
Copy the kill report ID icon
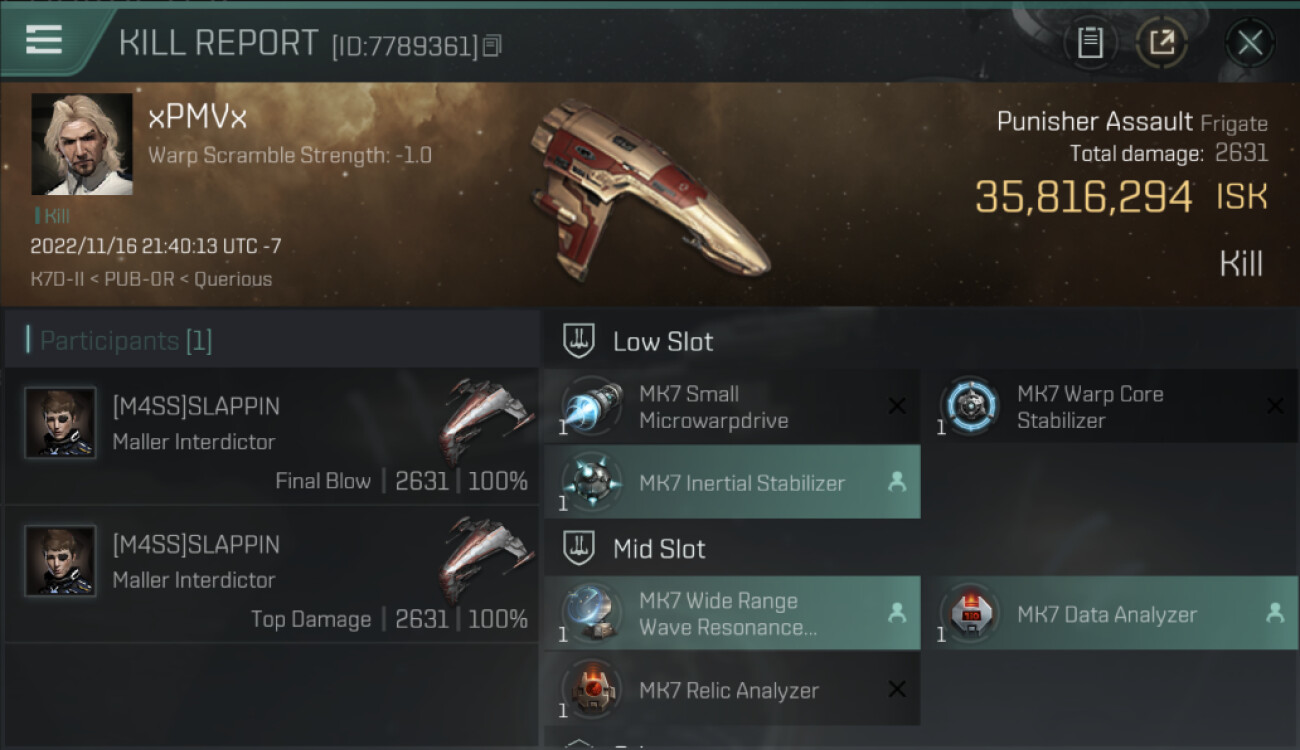click(x=491, y=46)
